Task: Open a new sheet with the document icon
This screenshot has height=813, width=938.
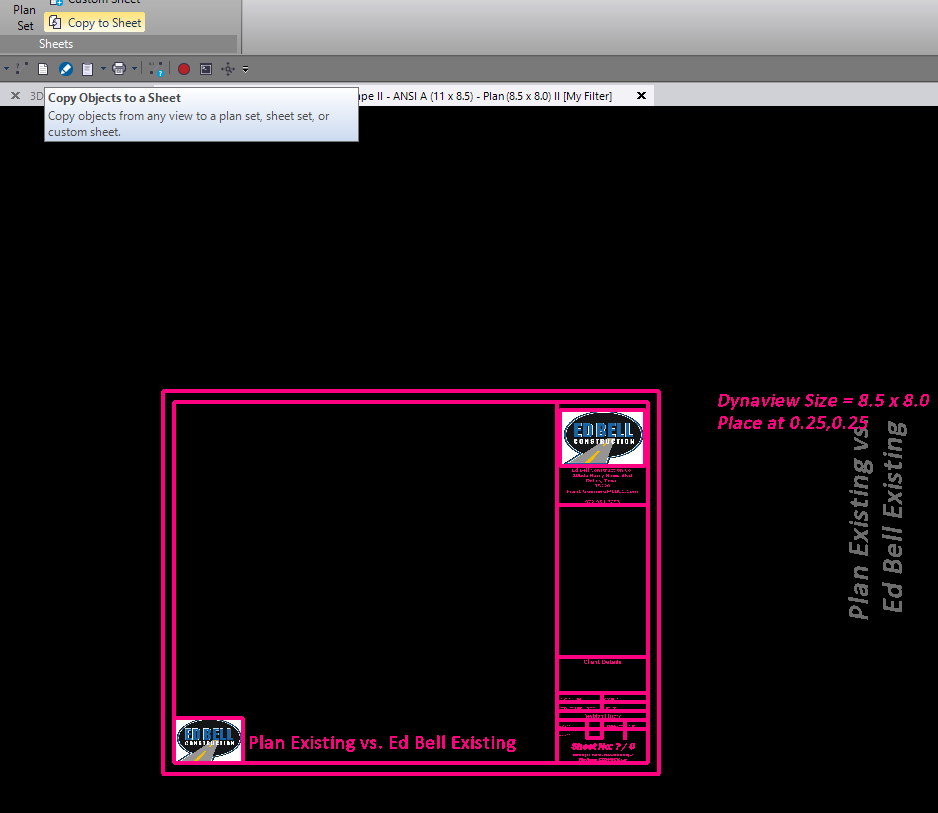Action: [x=42, y=68]
